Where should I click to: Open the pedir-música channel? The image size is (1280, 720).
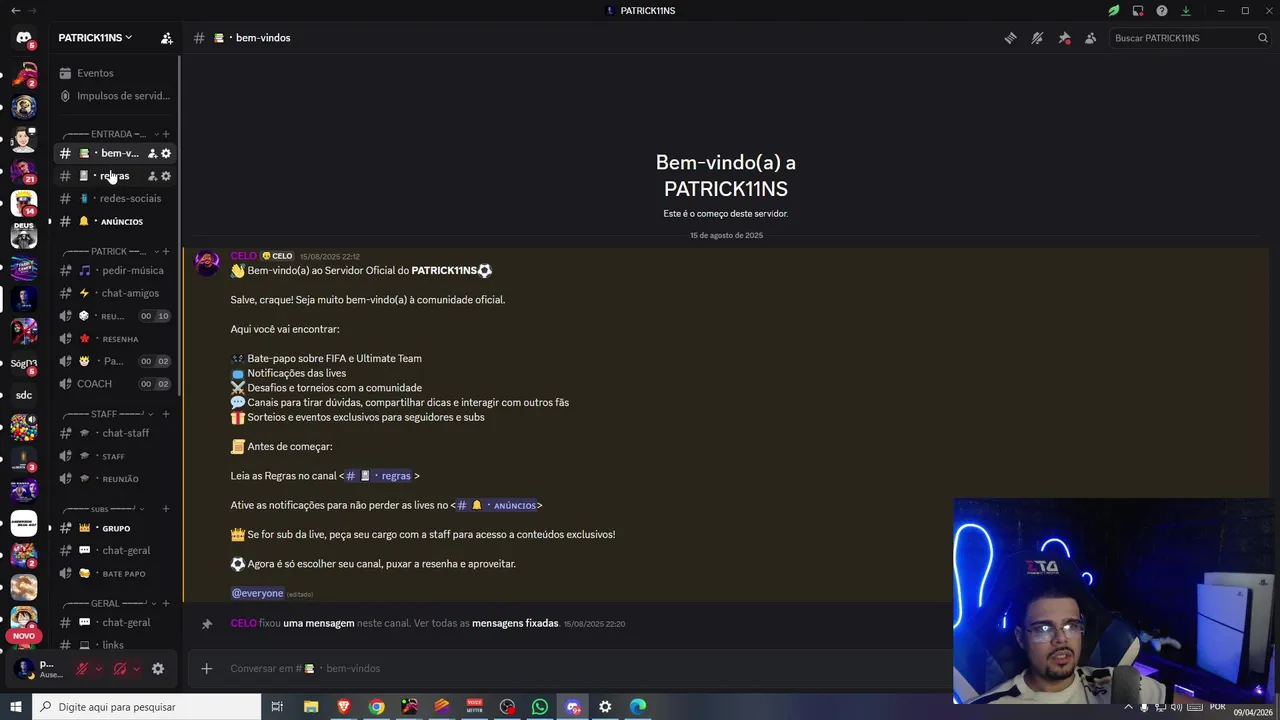[x=116, y=270]
